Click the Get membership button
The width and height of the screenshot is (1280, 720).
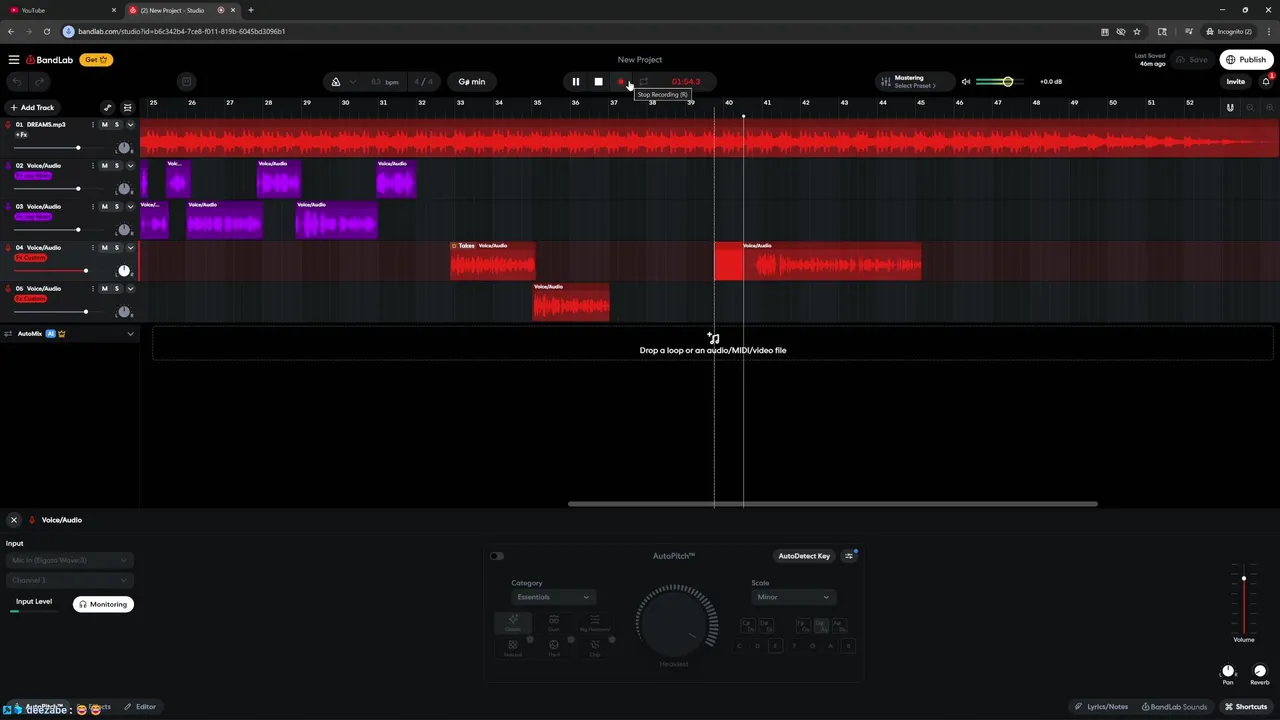click(96, 60)
